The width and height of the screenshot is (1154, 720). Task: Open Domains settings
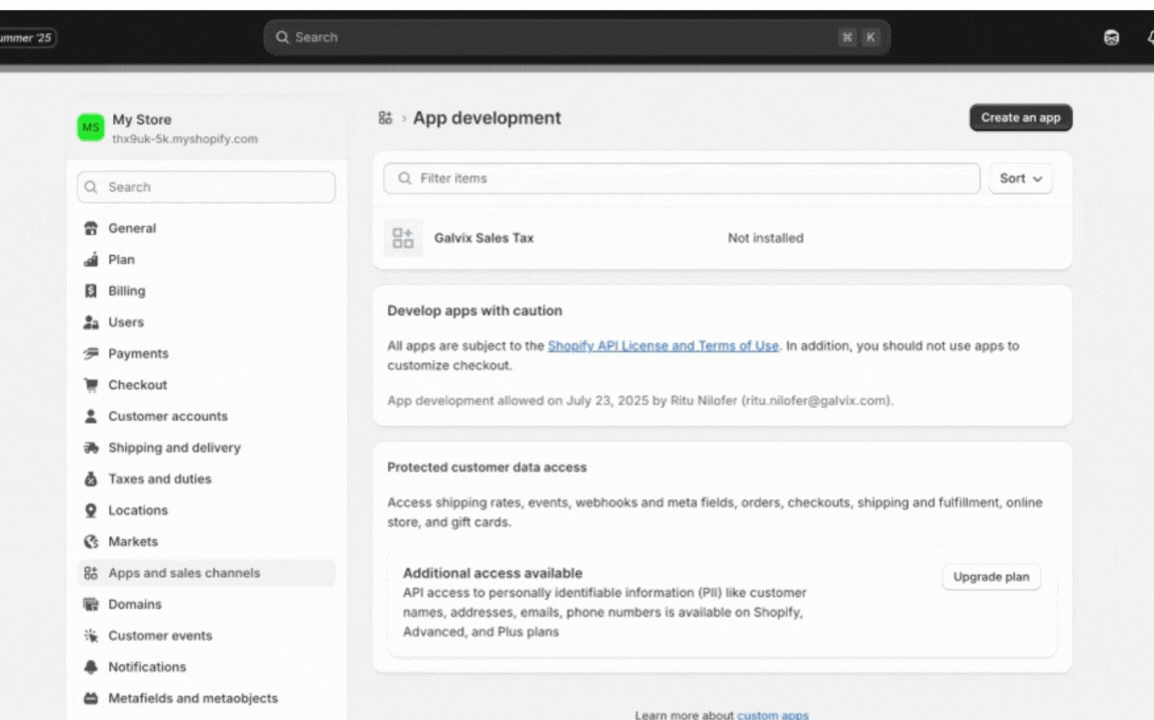(206, 604)
